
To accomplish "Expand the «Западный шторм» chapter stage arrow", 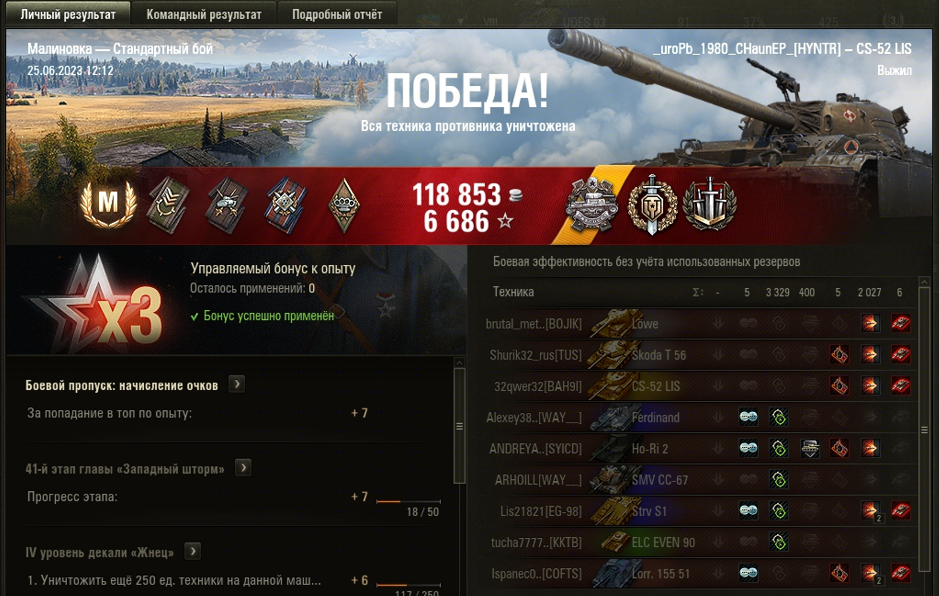I will click(x=243, y=467).
